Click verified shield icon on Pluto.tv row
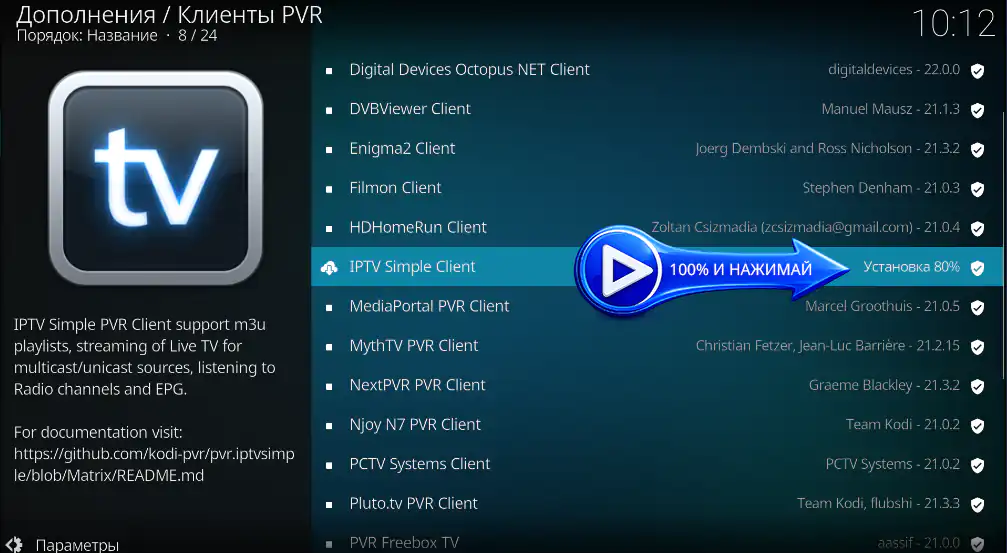 pos(977,505)
